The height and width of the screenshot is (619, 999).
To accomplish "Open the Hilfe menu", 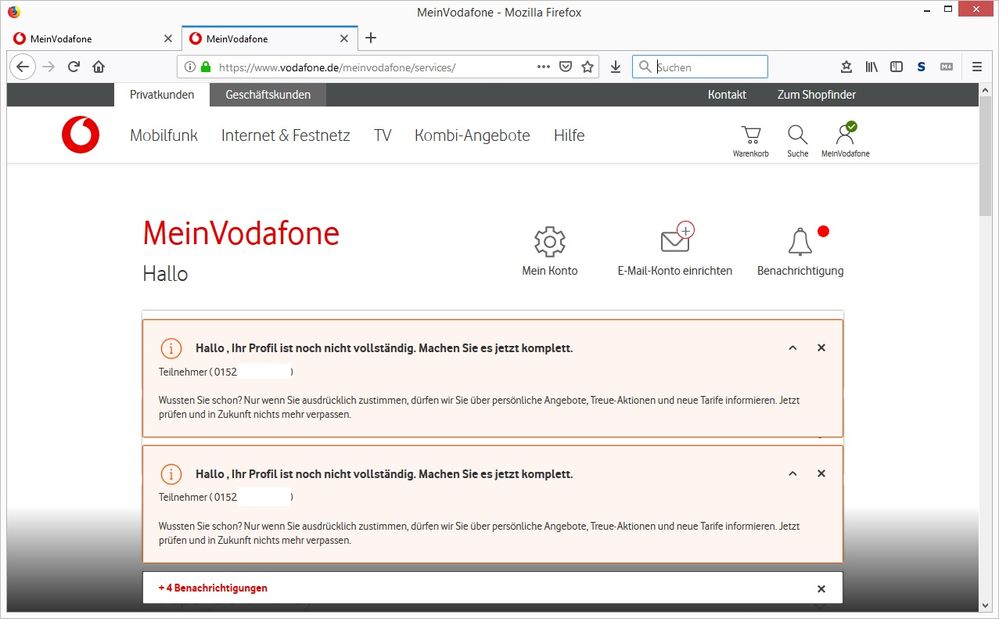I will click(x=569, y=135).
